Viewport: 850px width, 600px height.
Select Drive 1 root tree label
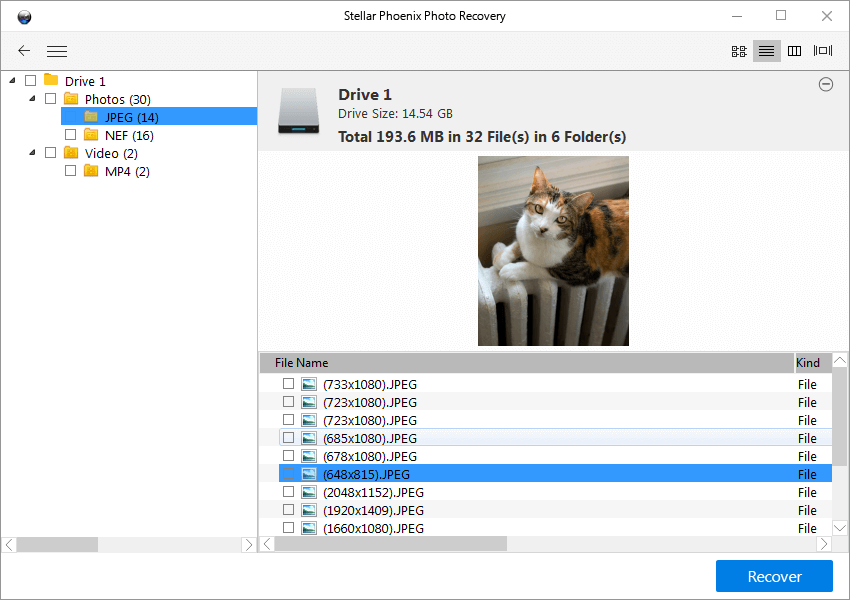tap(85, 81)
